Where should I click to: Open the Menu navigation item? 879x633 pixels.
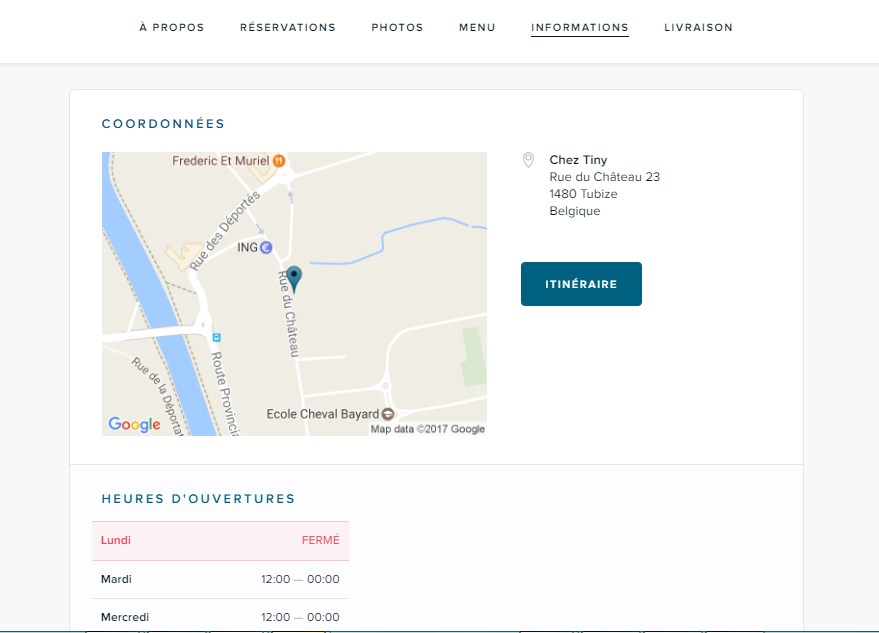[x=477, y=27]
